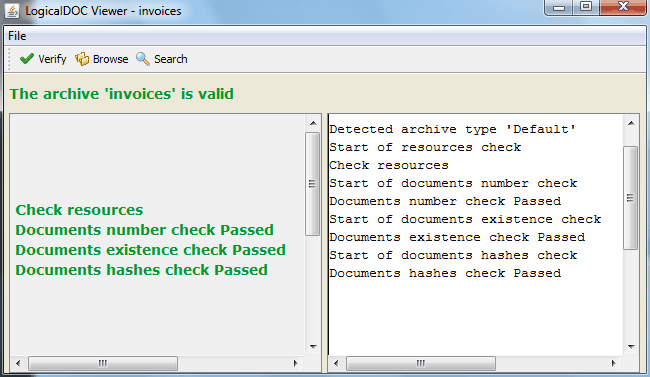Click log line 'Start of resources check'

click(425, 147)
